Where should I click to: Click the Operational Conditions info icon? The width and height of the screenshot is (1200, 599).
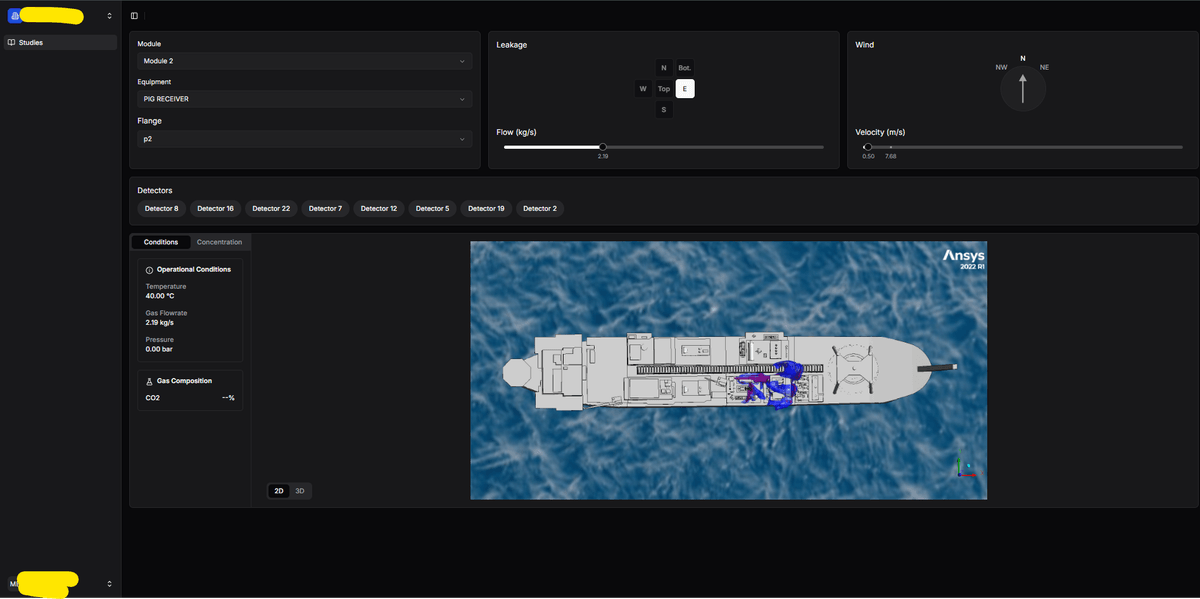click(x=150, y=270)
